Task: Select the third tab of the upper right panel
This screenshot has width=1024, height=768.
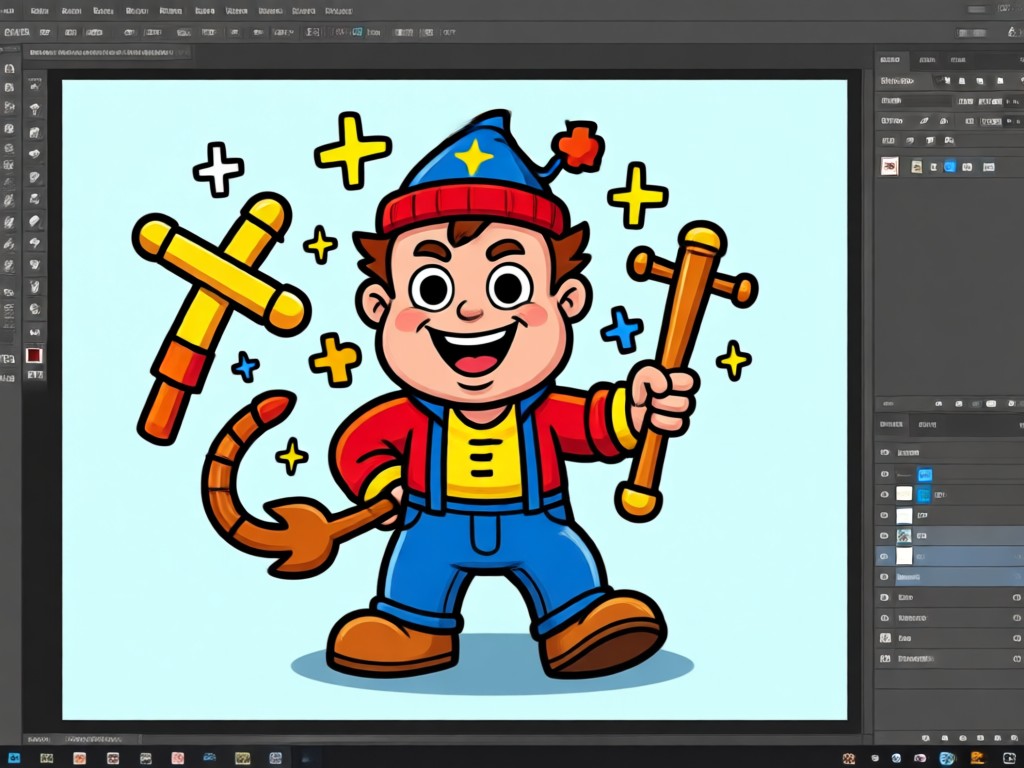Action: pos(957,60)
